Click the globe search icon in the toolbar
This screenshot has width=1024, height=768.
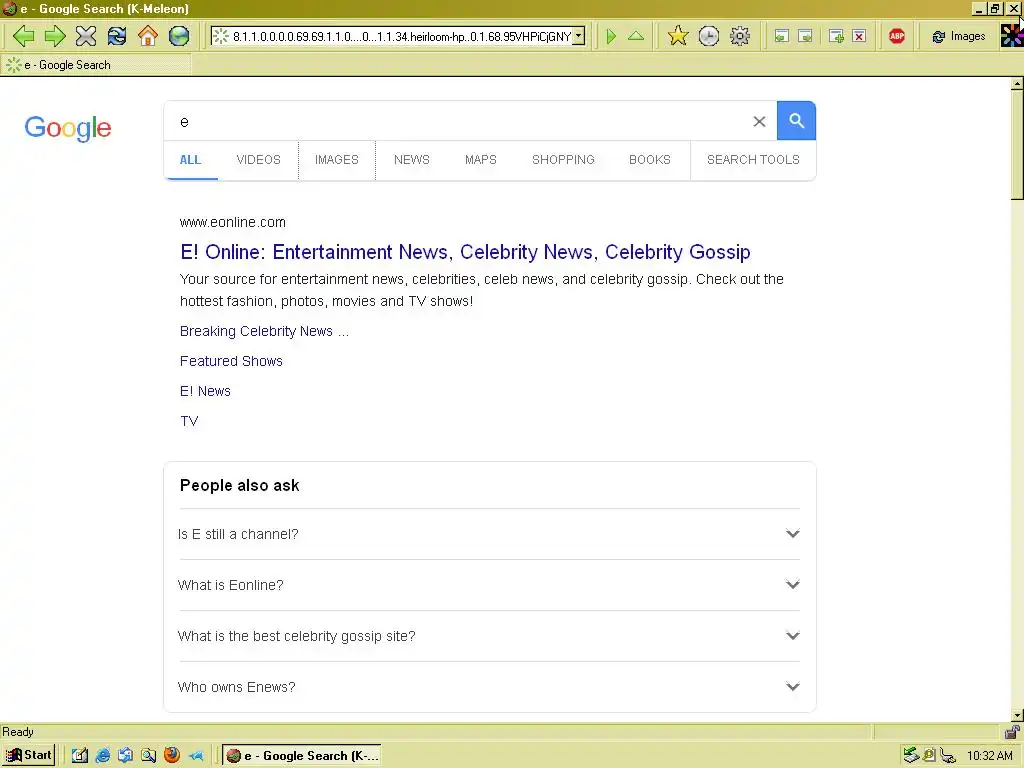click(x=179, y=36)
